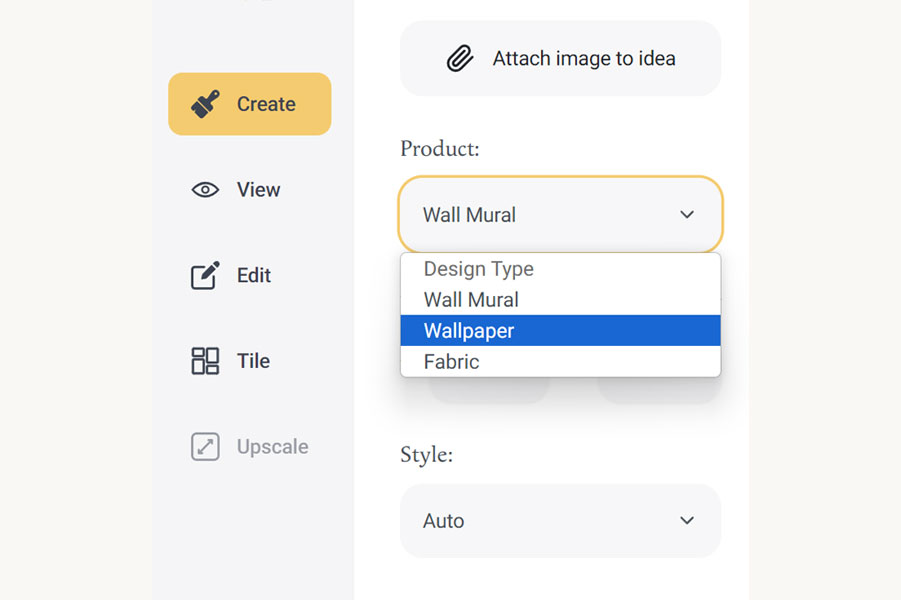The height and width of the screenshot is (600, 901).
Task: Select the Wall Mural list option
Action: [x=560, y=299]
